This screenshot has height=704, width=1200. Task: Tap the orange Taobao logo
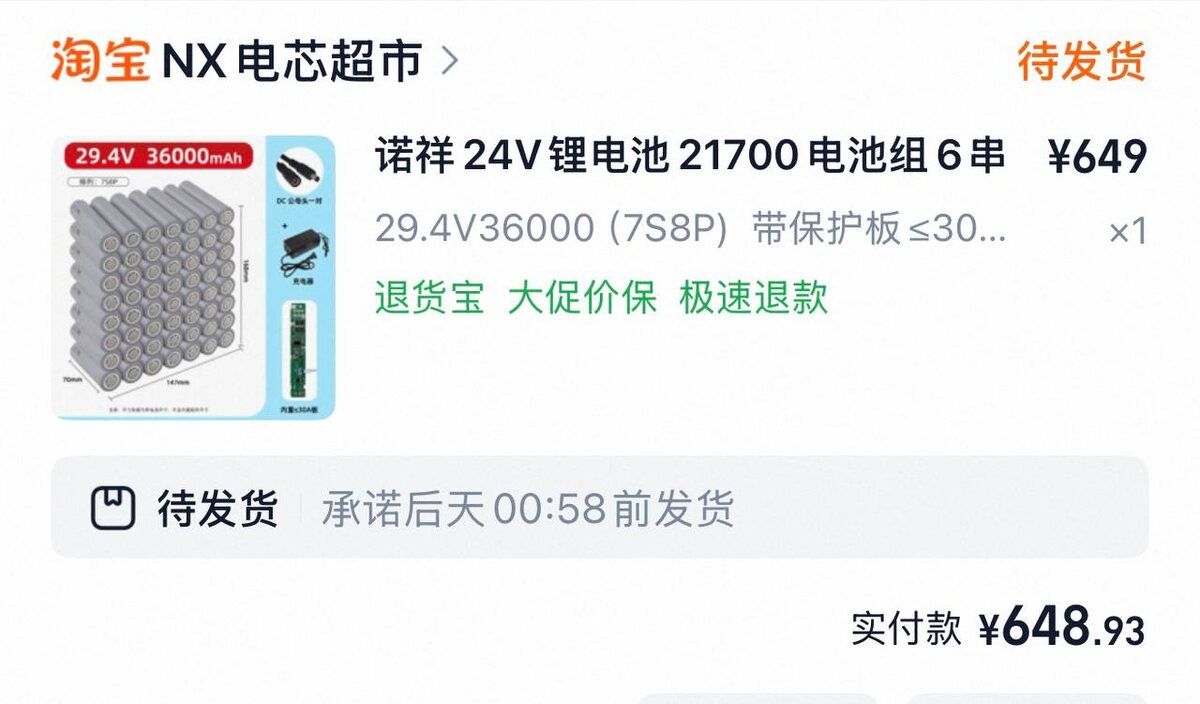(x=100, y=62)
